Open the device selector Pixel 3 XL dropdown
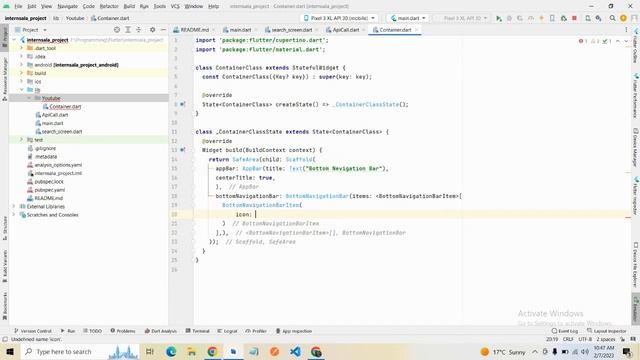This screenshot has height=360, width=640. (x=339, y=18)
